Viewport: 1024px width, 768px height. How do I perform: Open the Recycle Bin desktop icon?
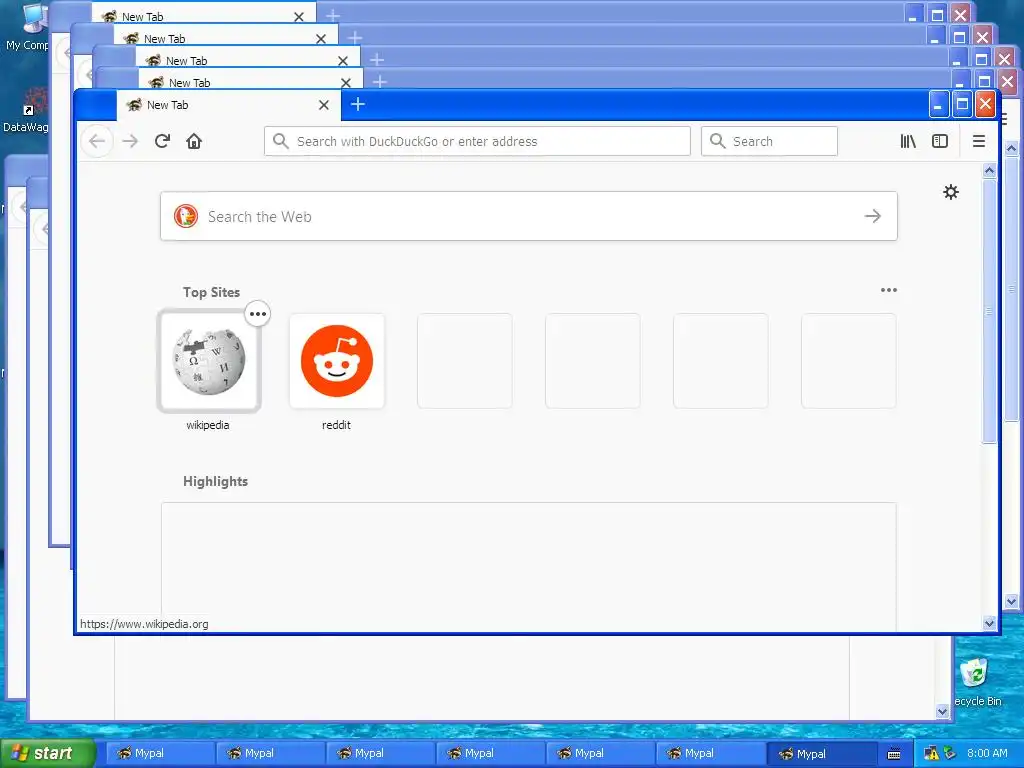pyautogui.click(x=977, y=682)
